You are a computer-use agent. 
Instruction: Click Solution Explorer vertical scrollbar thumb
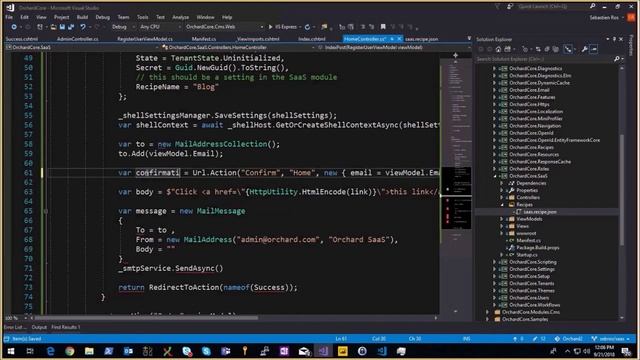[x=622, y=190]
